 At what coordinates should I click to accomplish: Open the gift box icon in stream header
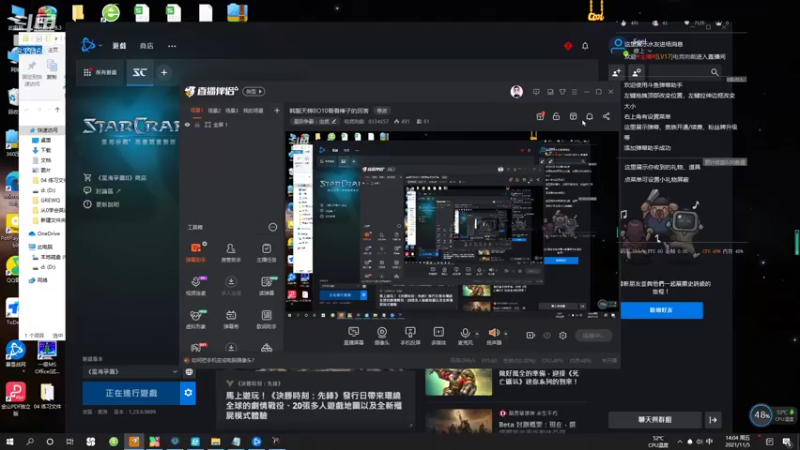click(540, 116)
